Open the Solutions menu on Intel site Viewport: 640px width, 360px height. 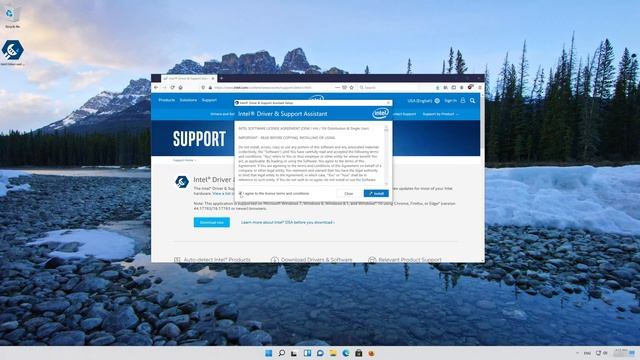(188, 100)
